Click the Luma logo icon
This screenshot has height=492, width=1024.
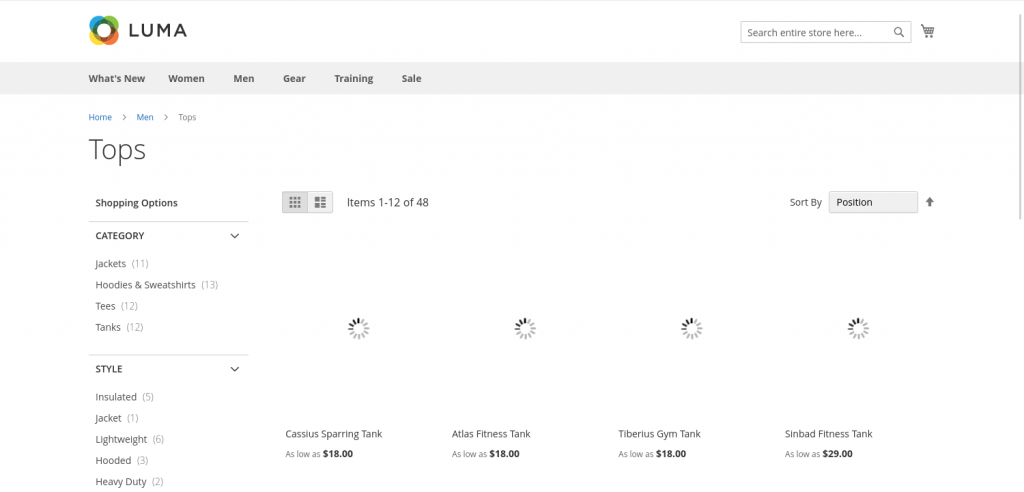point(104,31)
